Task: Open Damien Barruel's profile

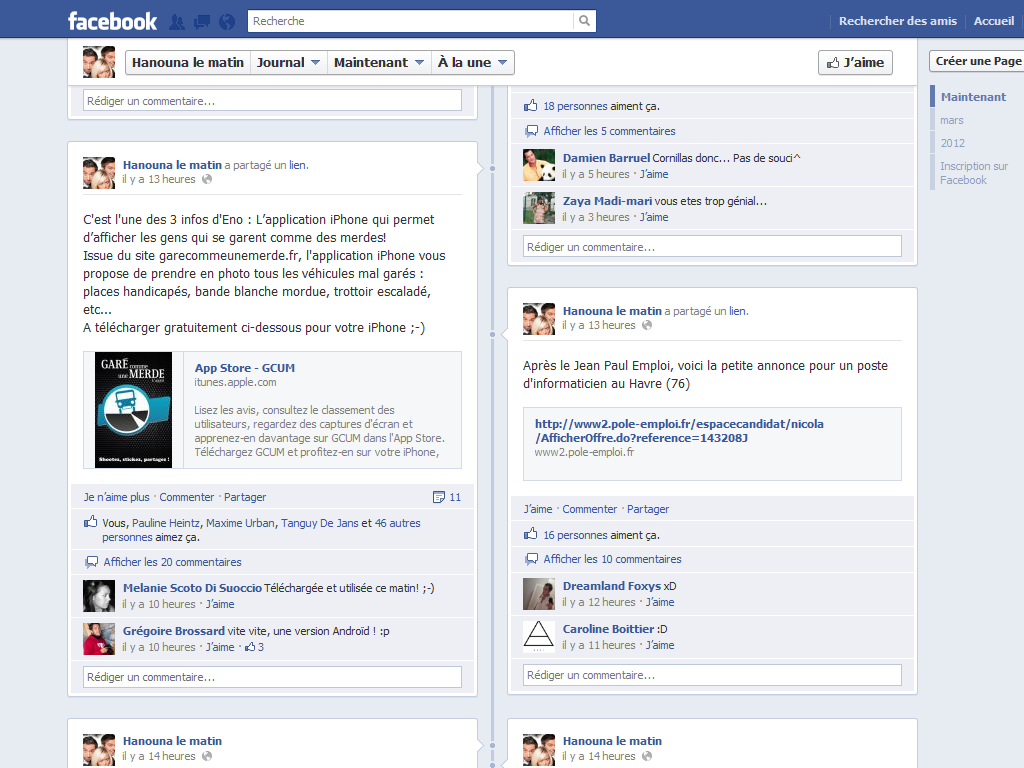Action: click(606, 157)
